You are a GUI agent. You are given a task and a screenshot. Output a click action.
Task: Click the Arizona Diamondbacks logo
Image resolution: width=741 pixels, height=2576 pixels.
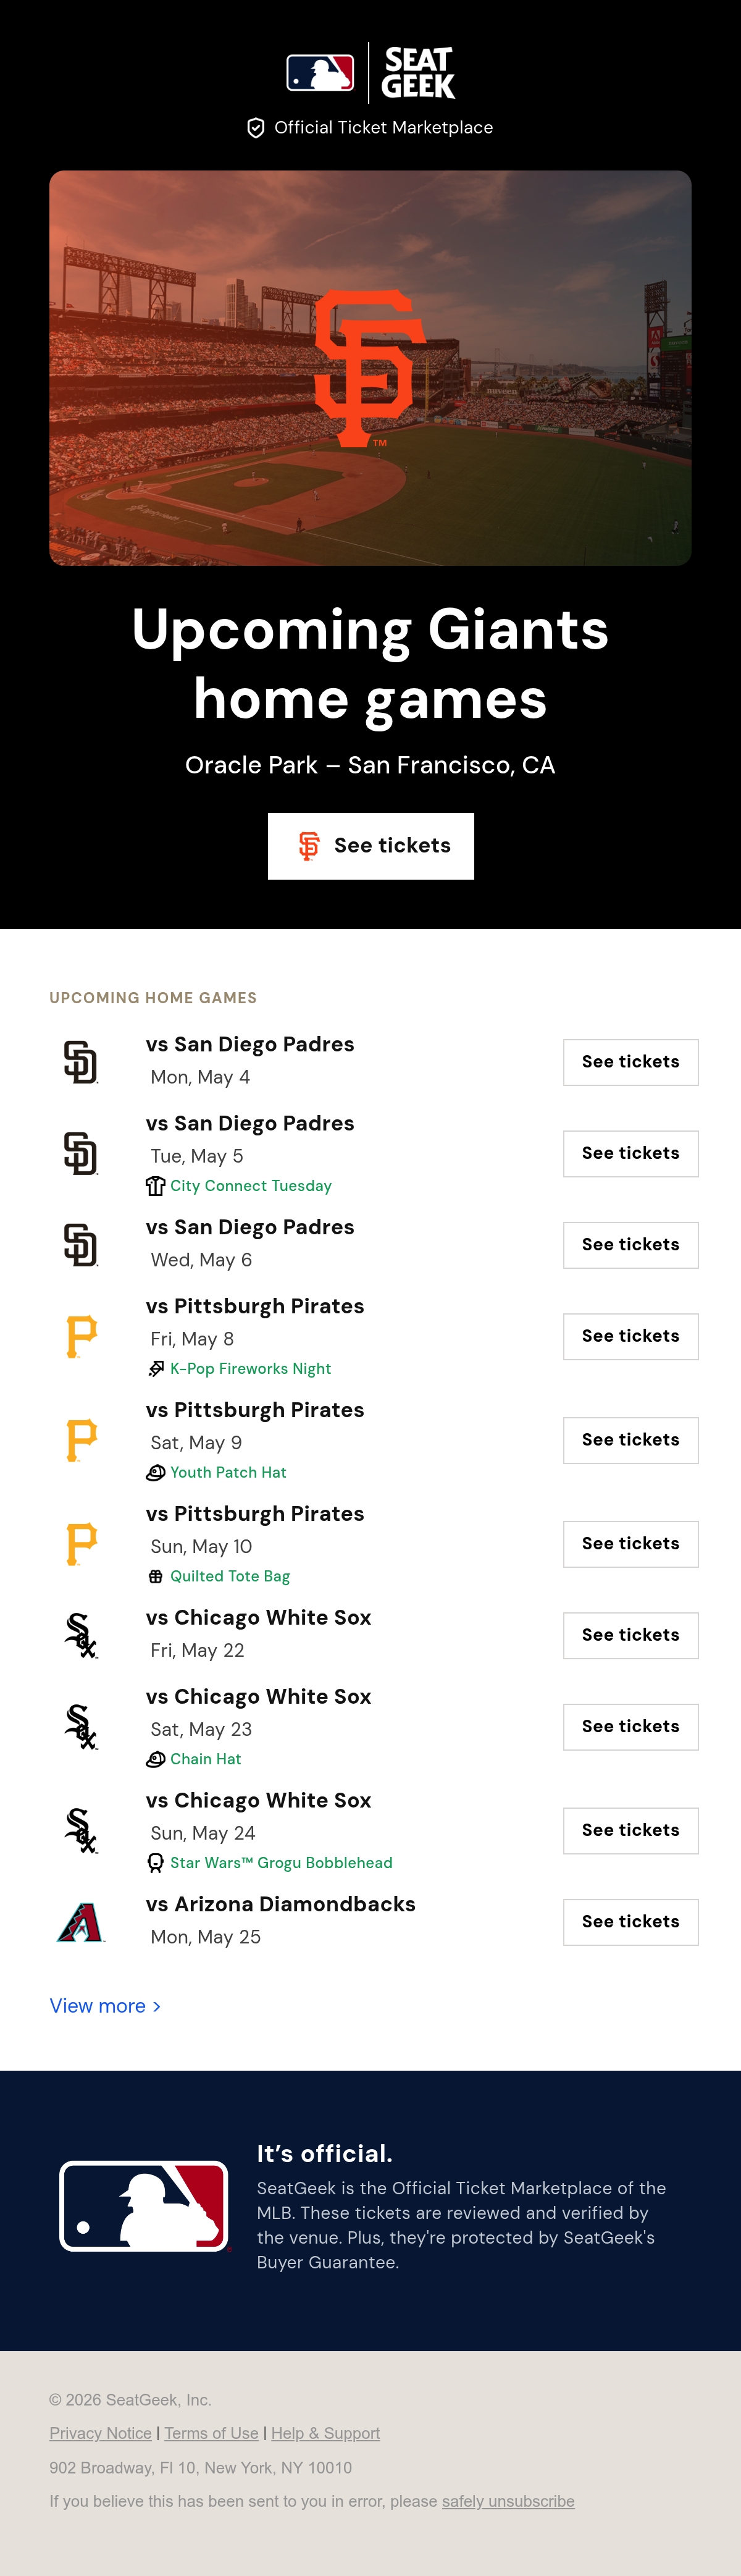[x=81, y=1922]
